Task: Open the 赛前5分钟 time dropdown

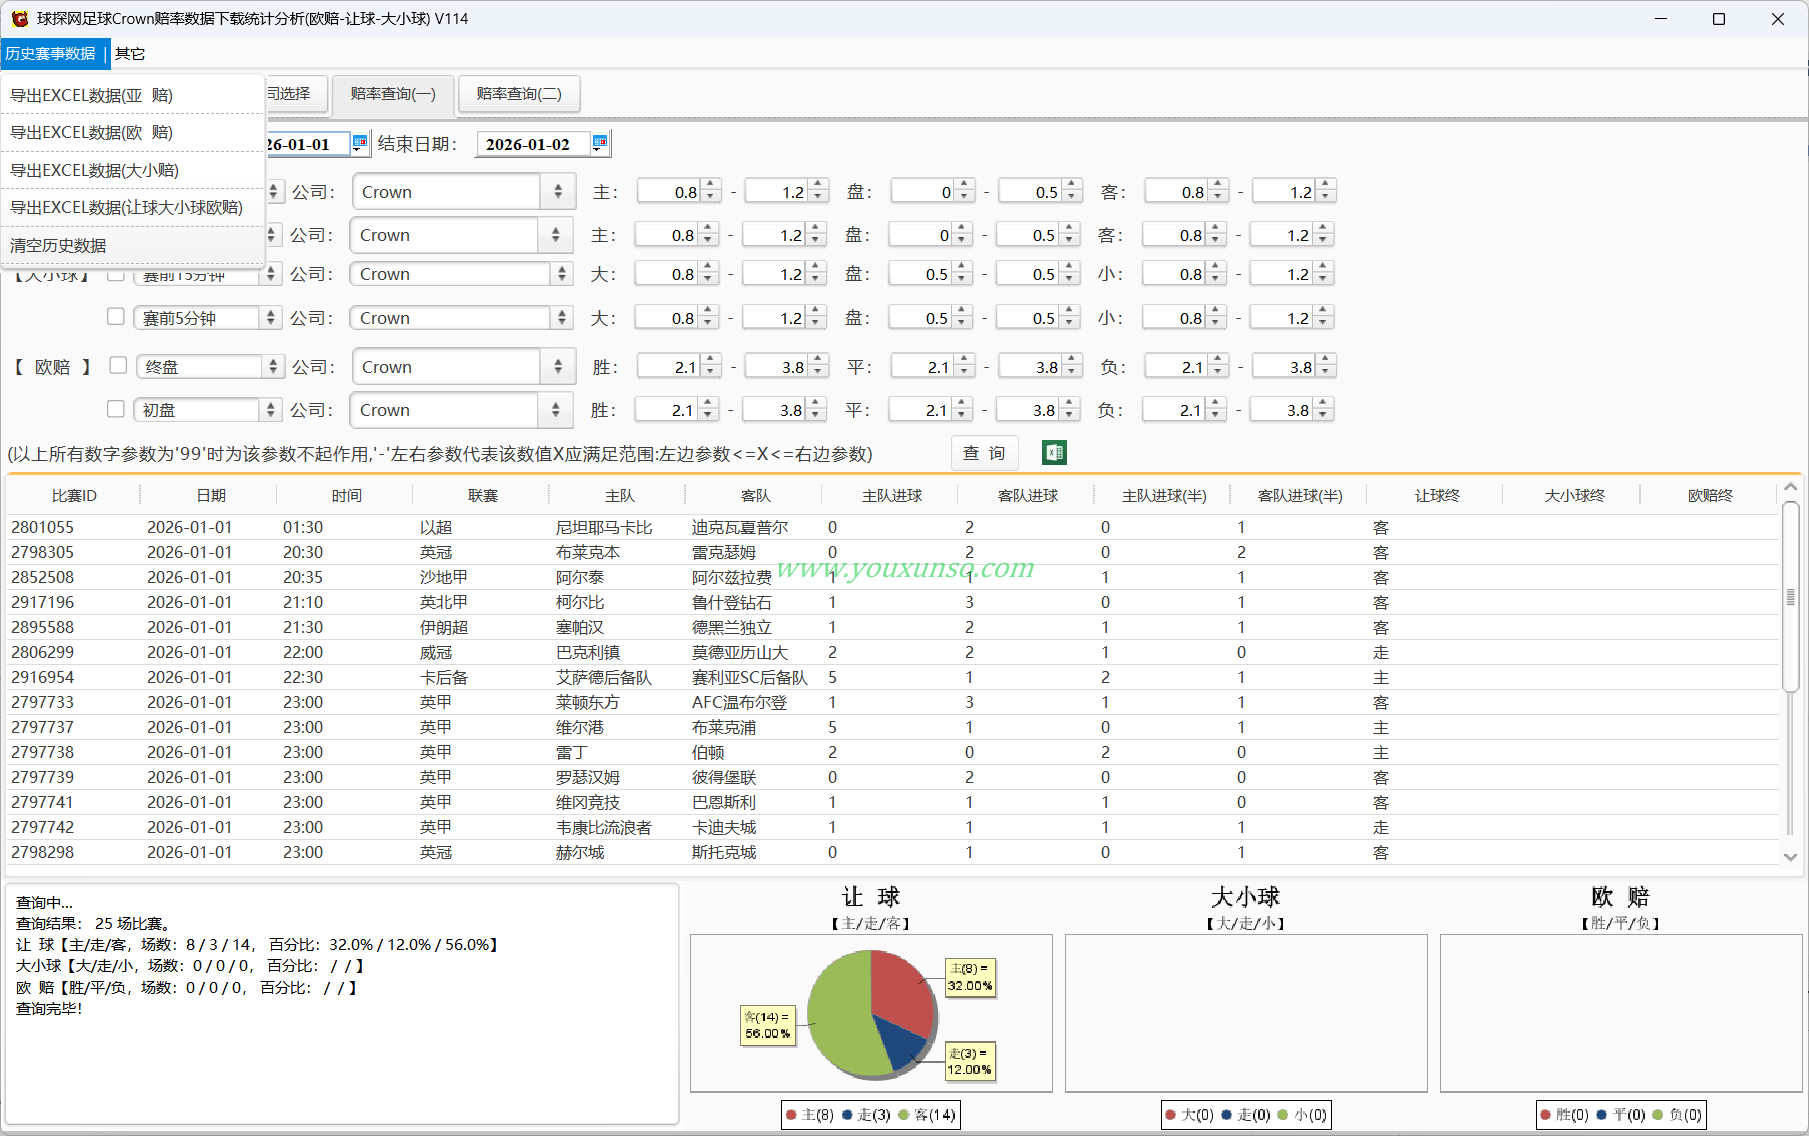Action: coord(270,318)
